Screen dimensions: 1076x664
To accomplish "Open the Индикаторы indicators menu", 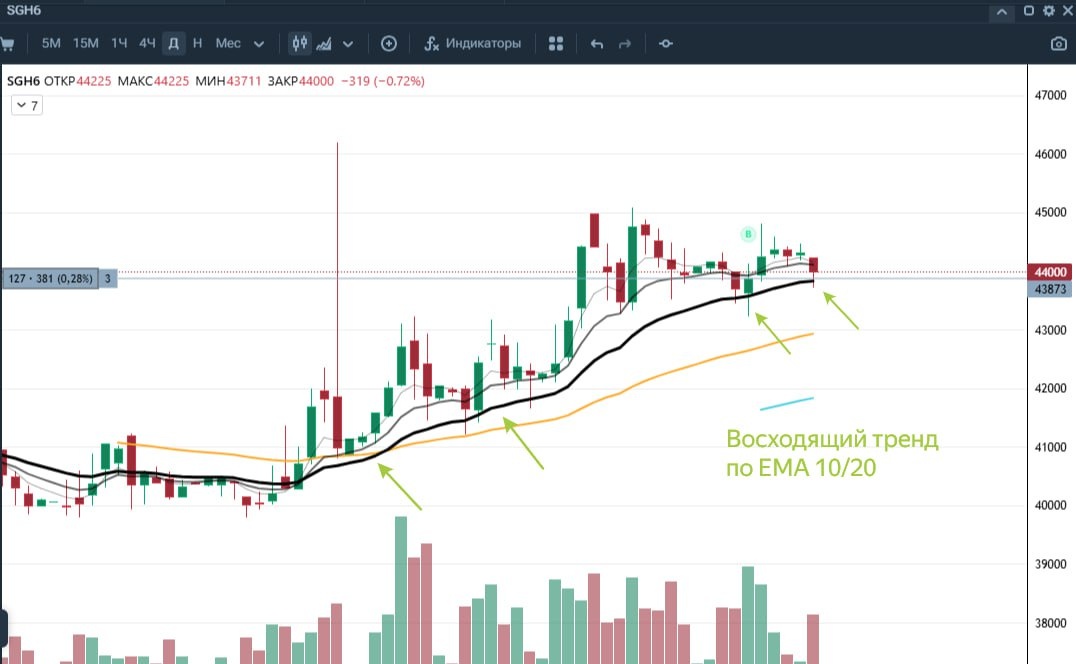I will click(x=472, y=43).
